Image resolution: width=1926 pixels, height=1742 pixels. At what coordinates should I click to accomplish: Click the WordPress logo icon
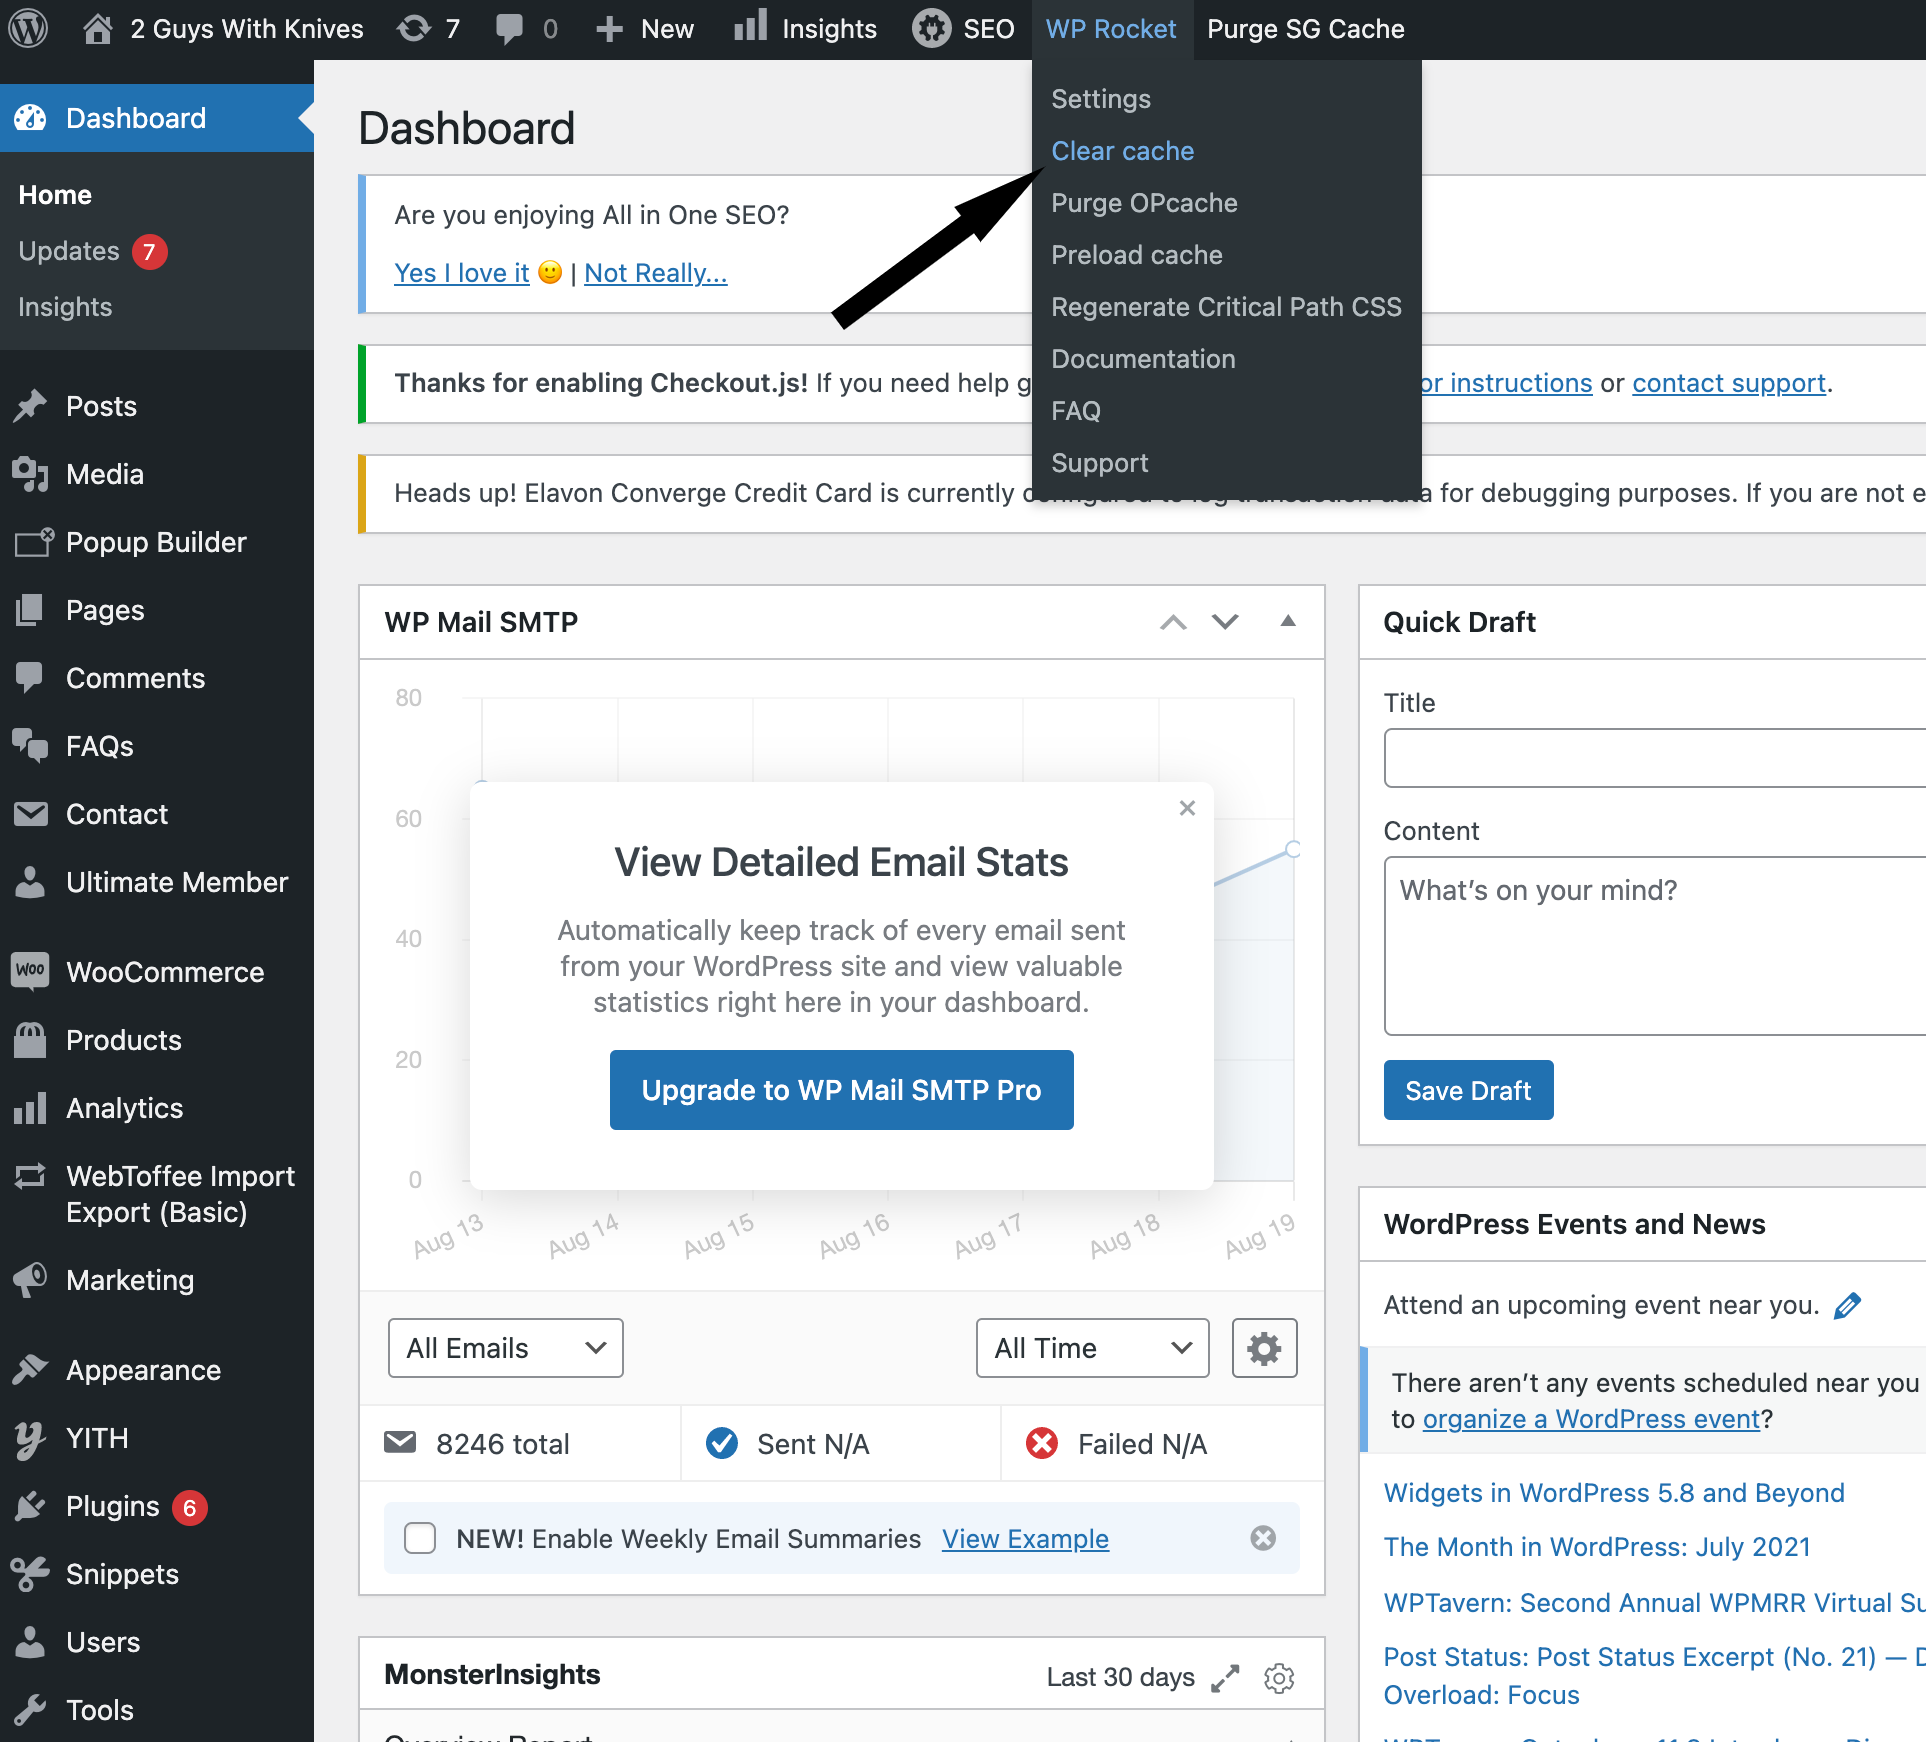(28, 28)
